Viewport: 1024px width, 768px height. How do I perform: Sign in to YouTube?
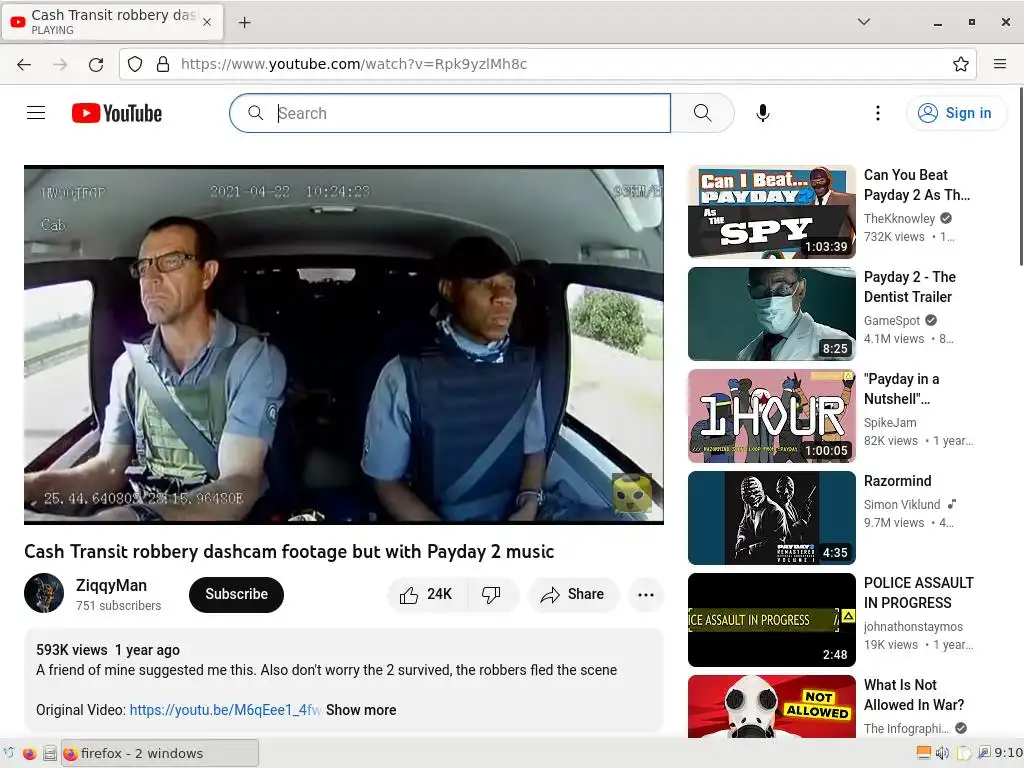click(x=955, y=113)
